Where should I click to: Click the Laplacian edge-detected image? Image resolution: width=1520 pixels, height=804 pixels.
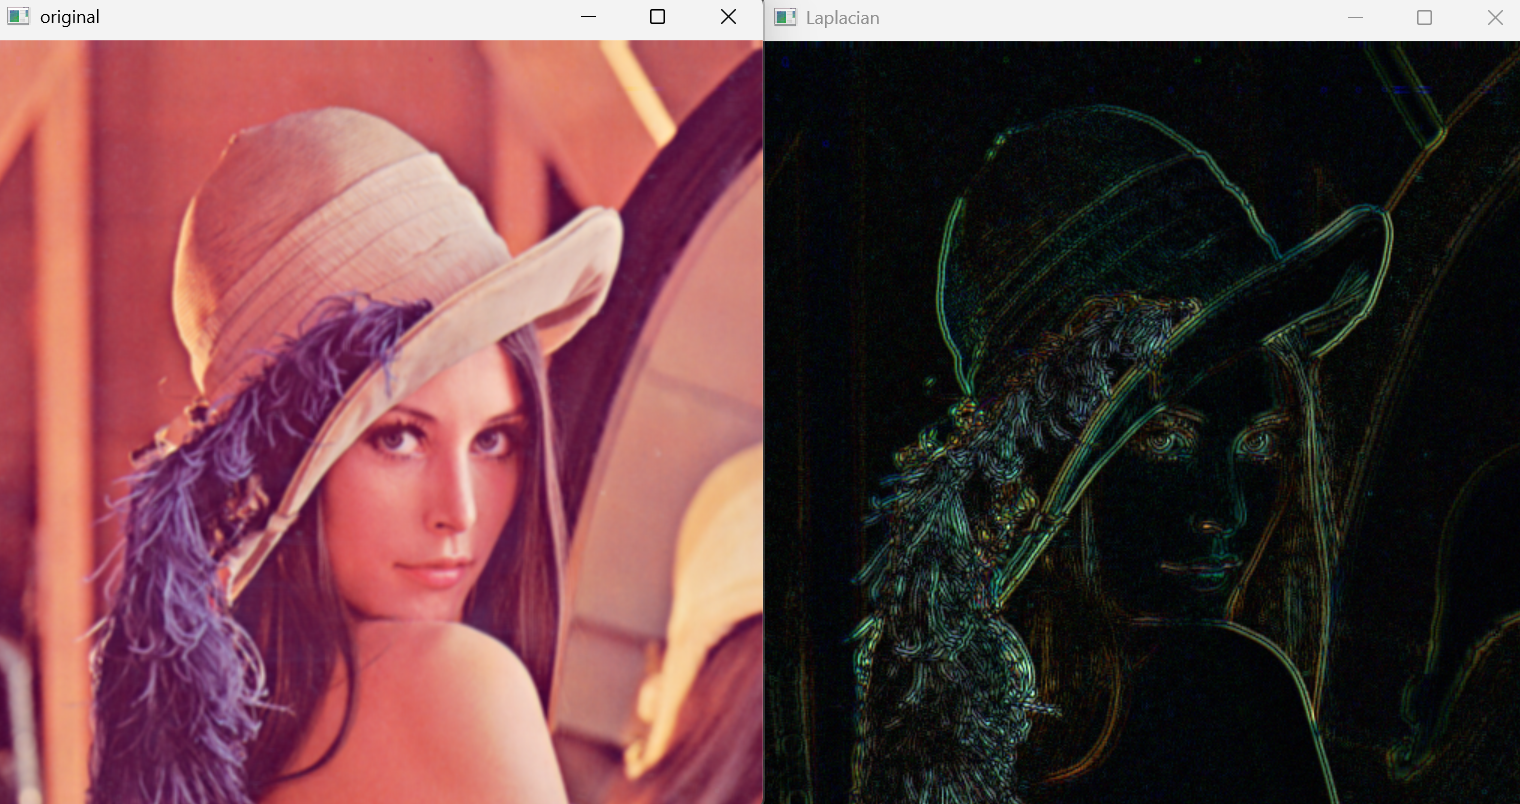click(1143, 422)
